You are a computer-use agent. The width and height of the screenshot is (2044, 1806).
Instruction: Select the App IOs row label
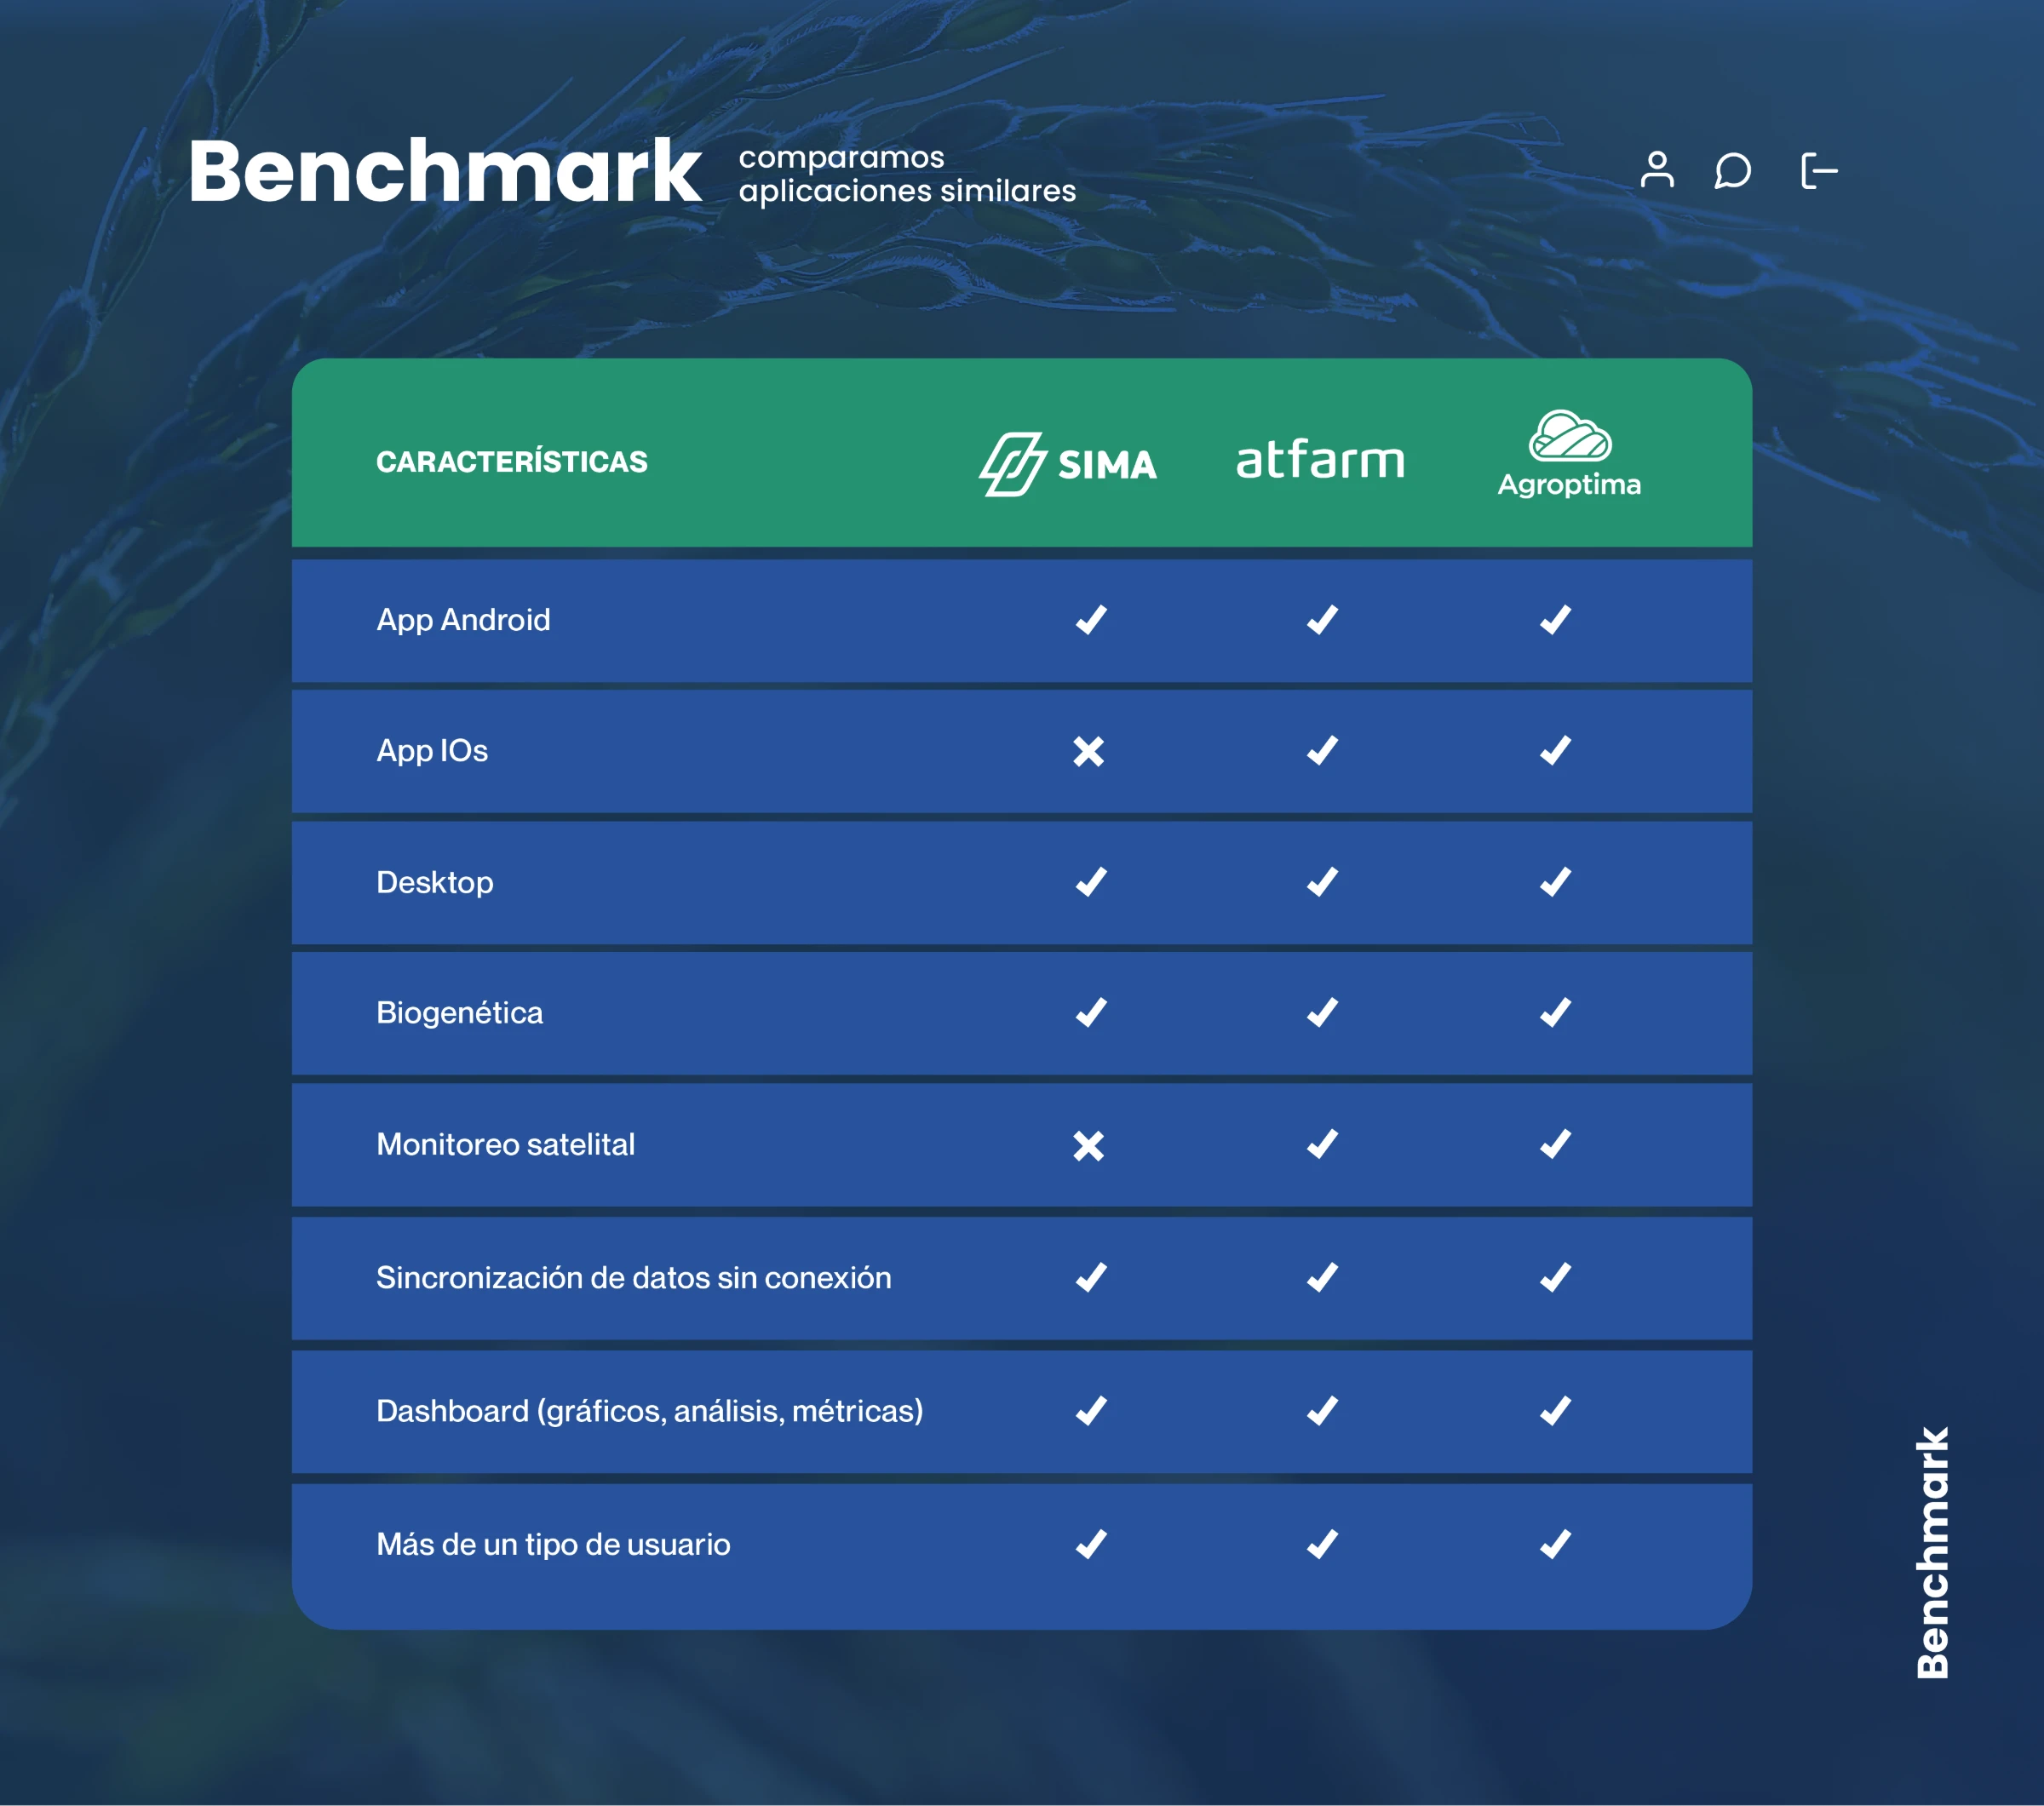432,751
